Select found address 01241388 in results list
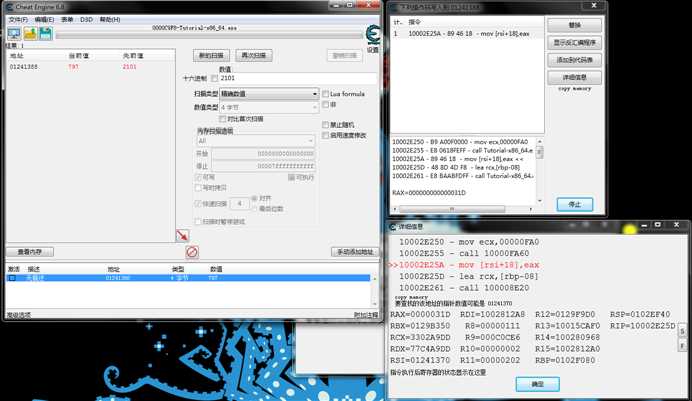This screenshot has height=401, width=692. 90,67
